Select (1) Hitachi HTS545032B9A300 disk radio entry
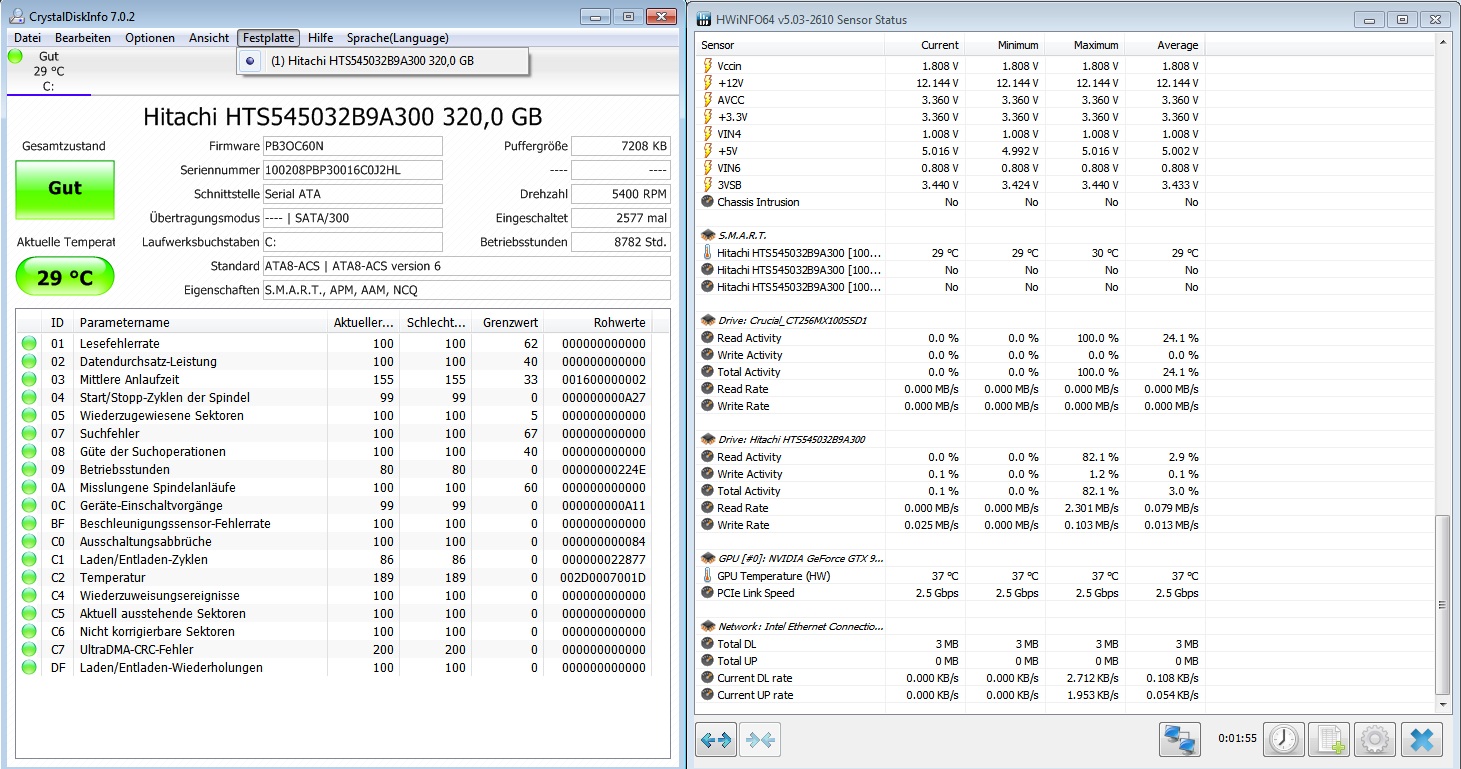 [383, 61]
